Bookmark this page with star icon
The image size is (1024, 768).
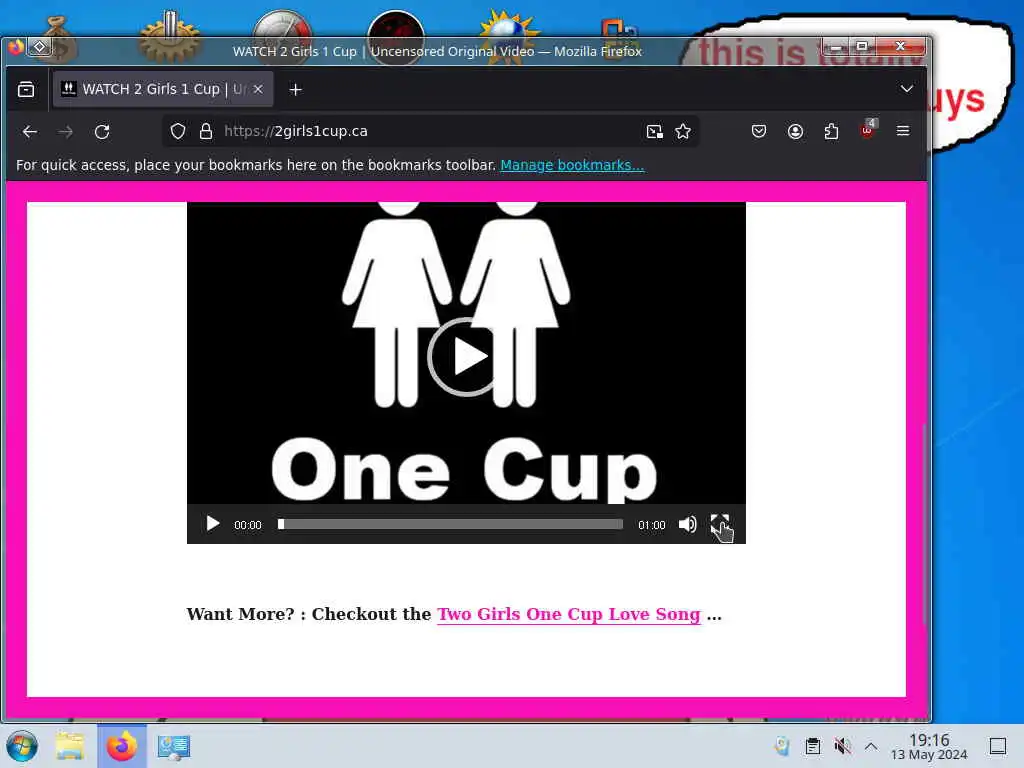coord(683,131)
